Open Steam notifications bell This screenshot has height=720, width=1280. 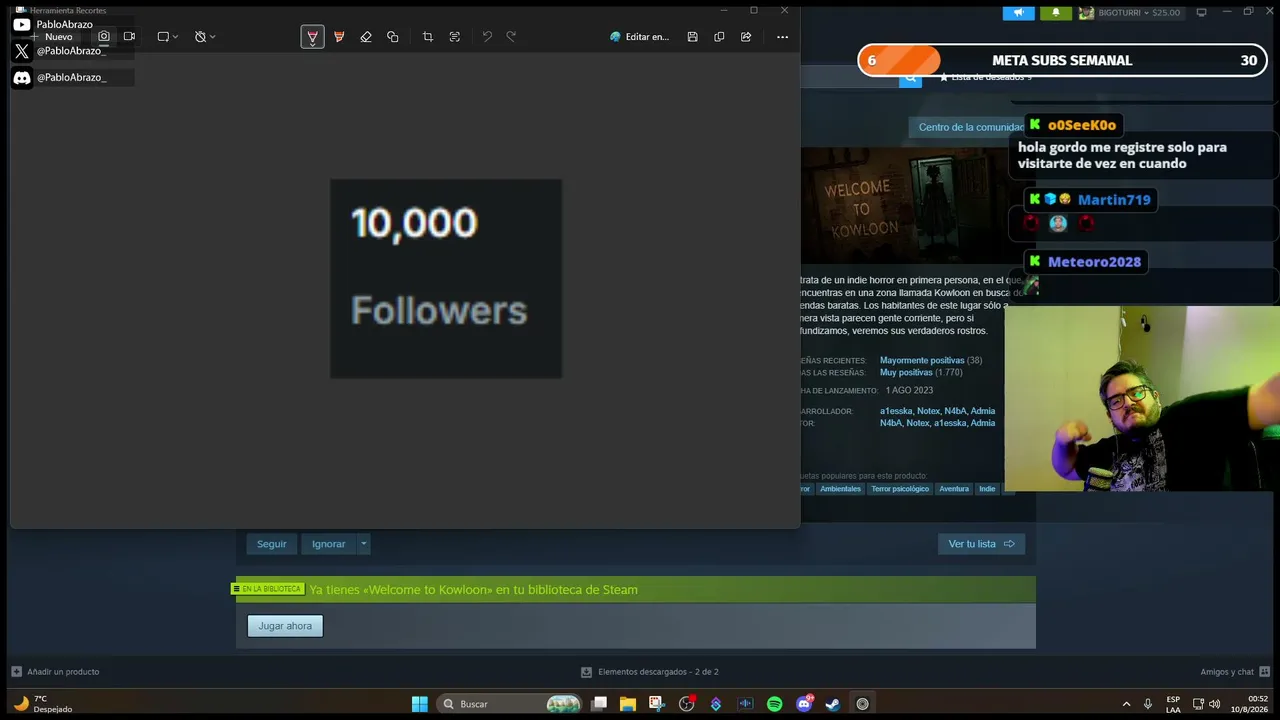[x=1056, y=12]
